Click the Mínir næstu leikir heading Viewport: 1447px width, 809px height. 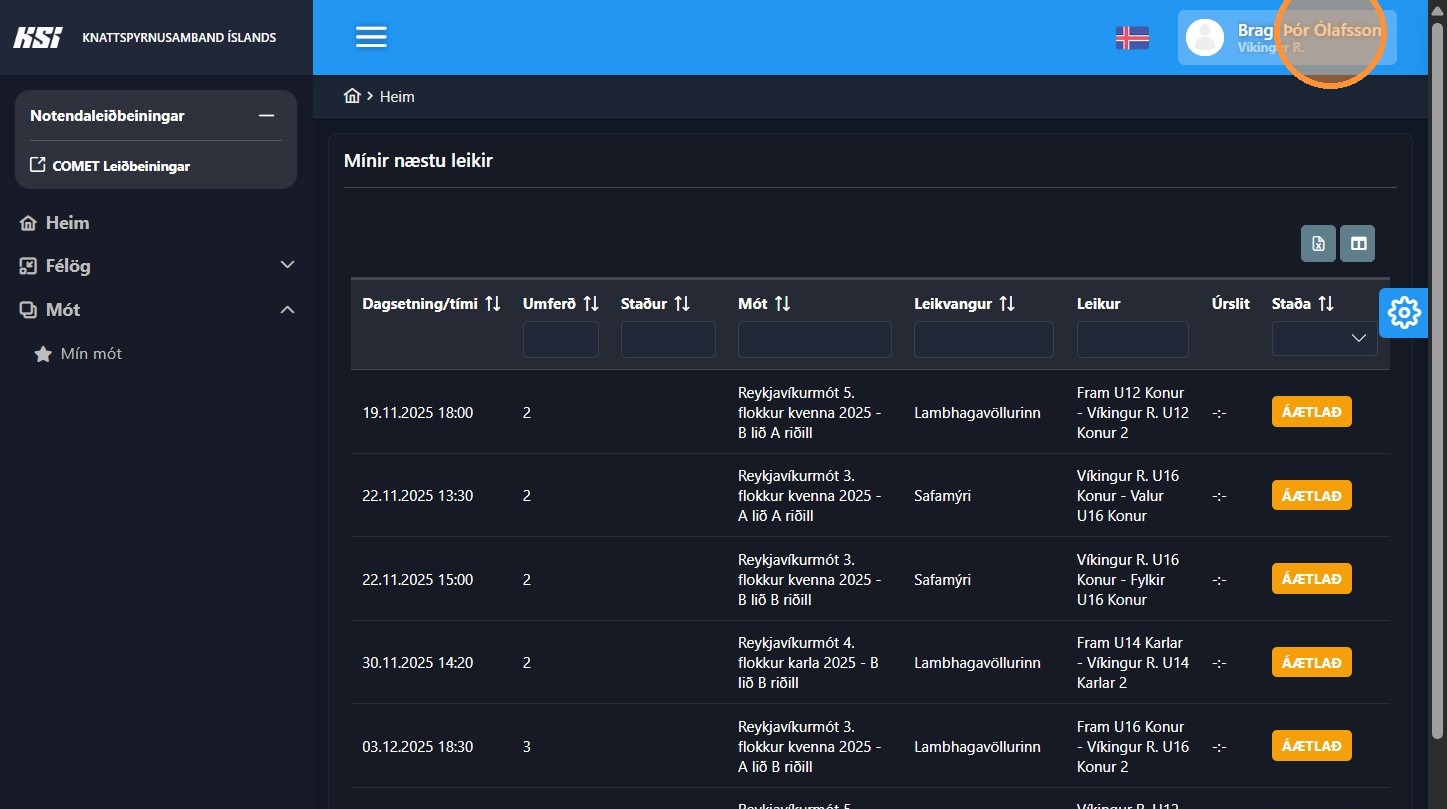418,160
